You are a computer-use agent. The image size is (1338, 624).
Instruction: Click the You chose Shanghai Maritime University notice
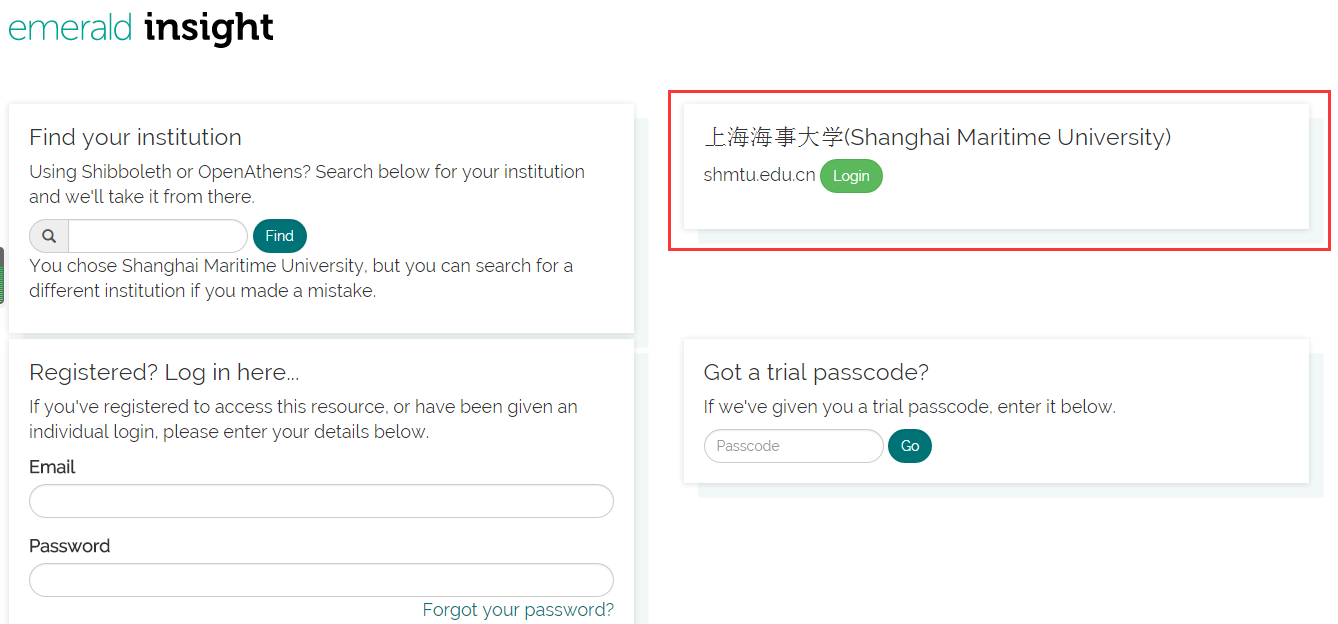301,278
